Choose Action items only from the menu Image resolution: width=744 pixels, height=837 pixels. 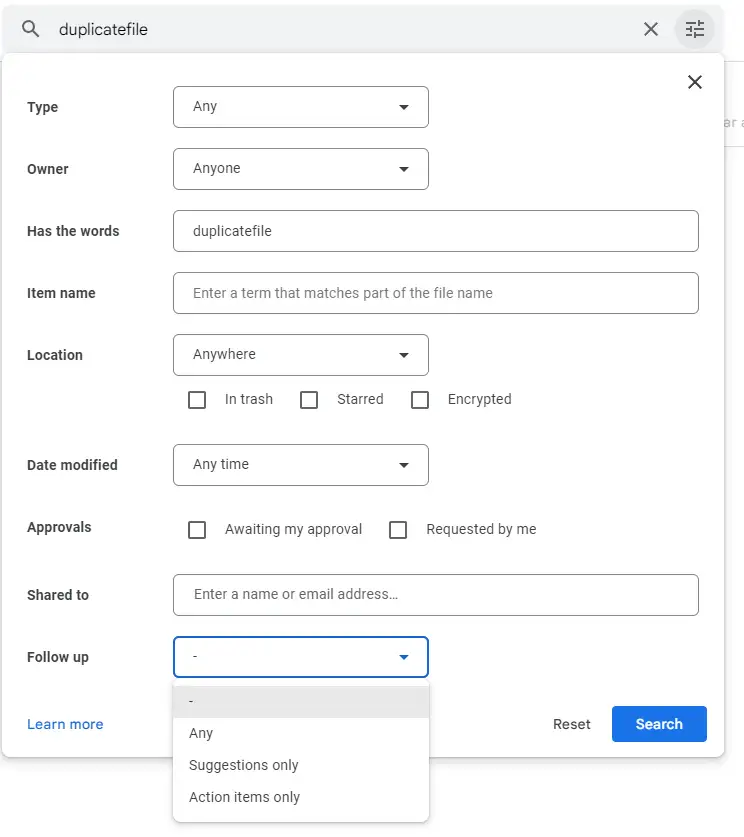pos(242,797)
